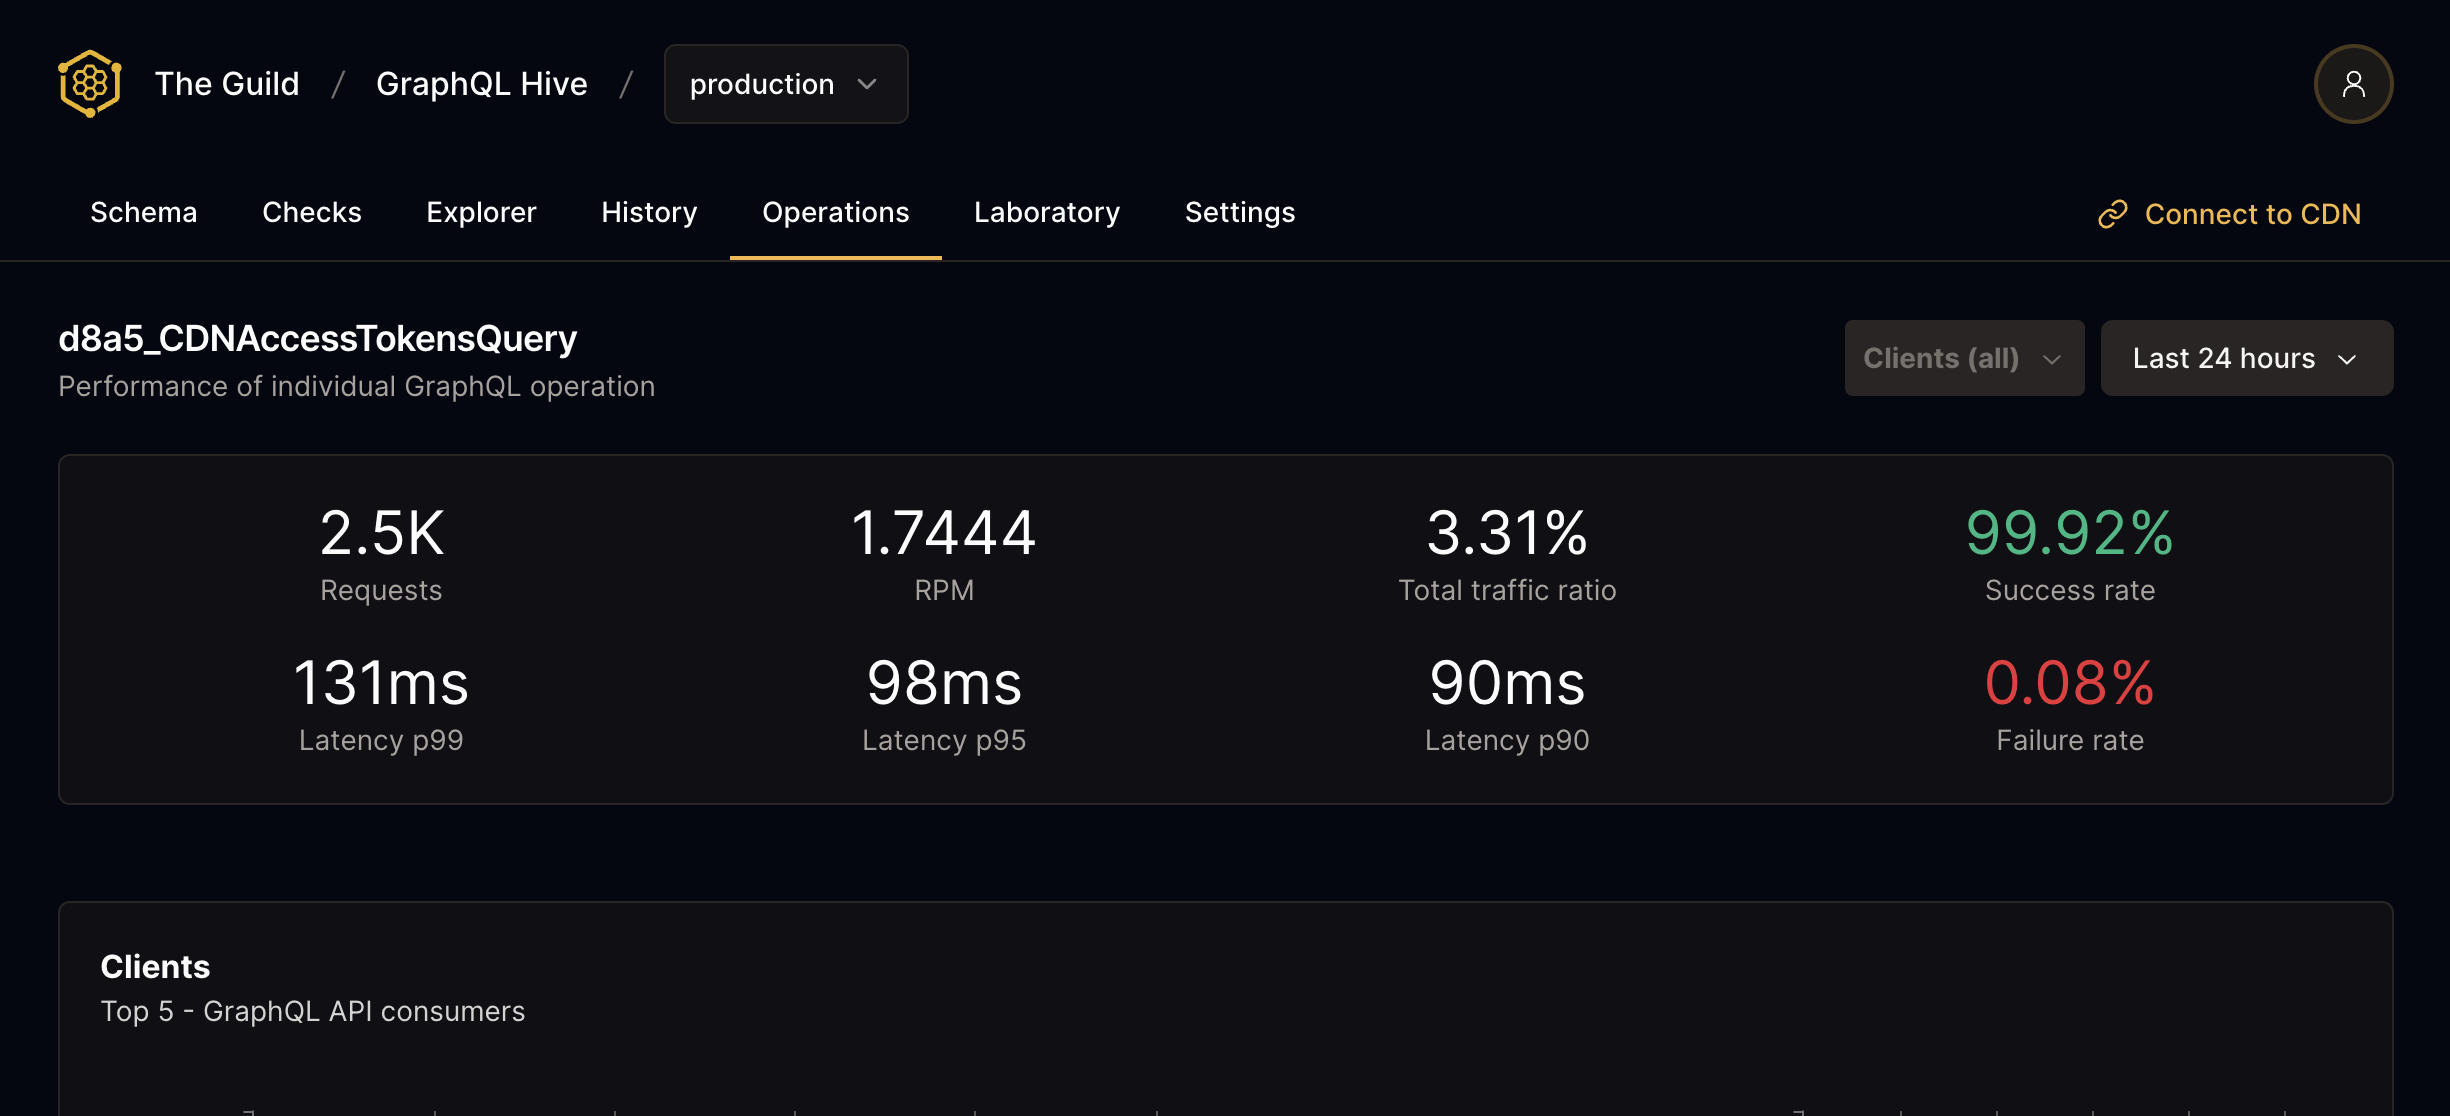
Task: Select the Laboratory tab
Action: [x=1047, y=209]
